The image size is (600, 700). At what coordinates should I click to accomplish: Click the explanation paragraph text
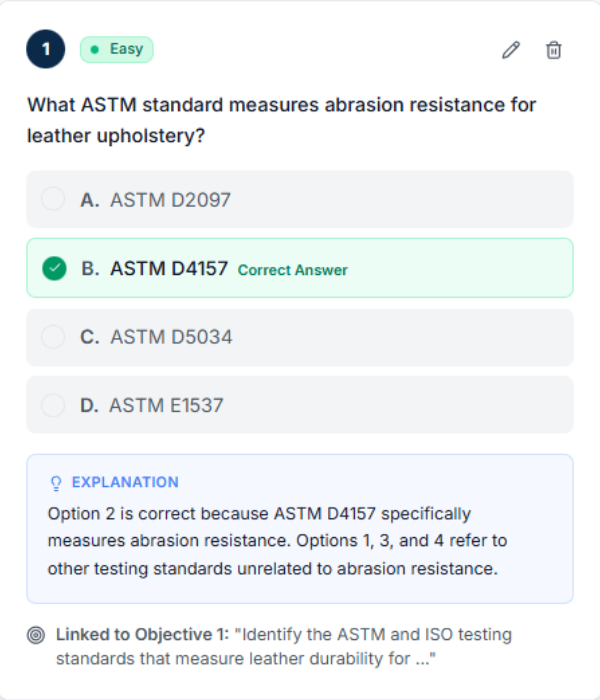tap(272, 541)
